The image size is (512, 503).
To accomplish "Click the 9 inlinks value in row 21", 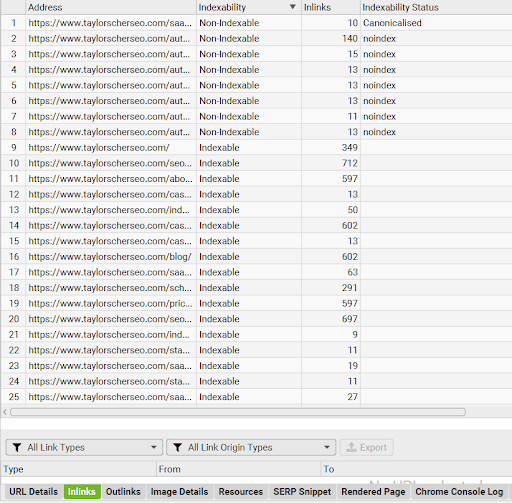I will coord(355,335).
